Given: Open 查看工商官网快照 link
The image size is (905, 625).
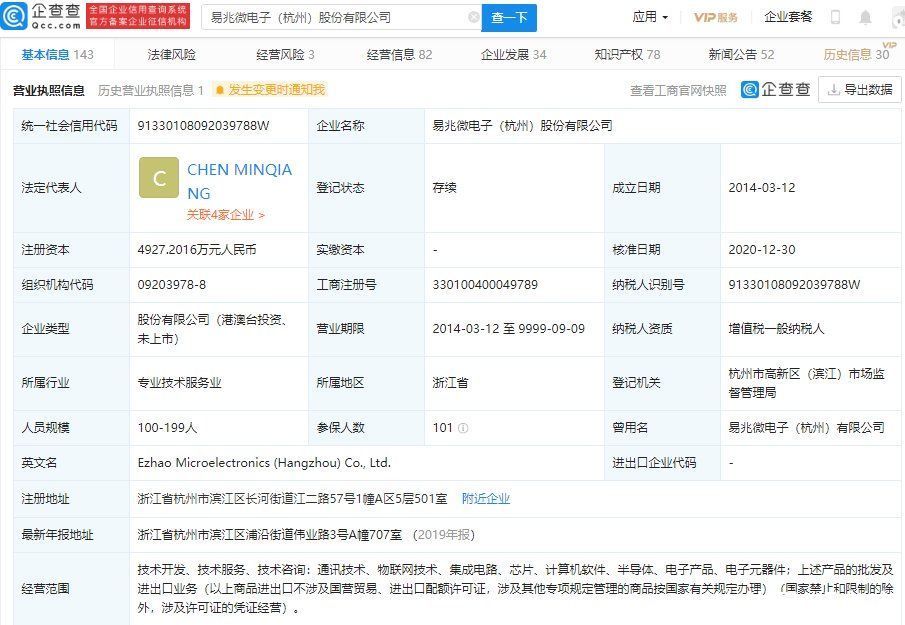Looking at the screenshot, I should (678, 91).
